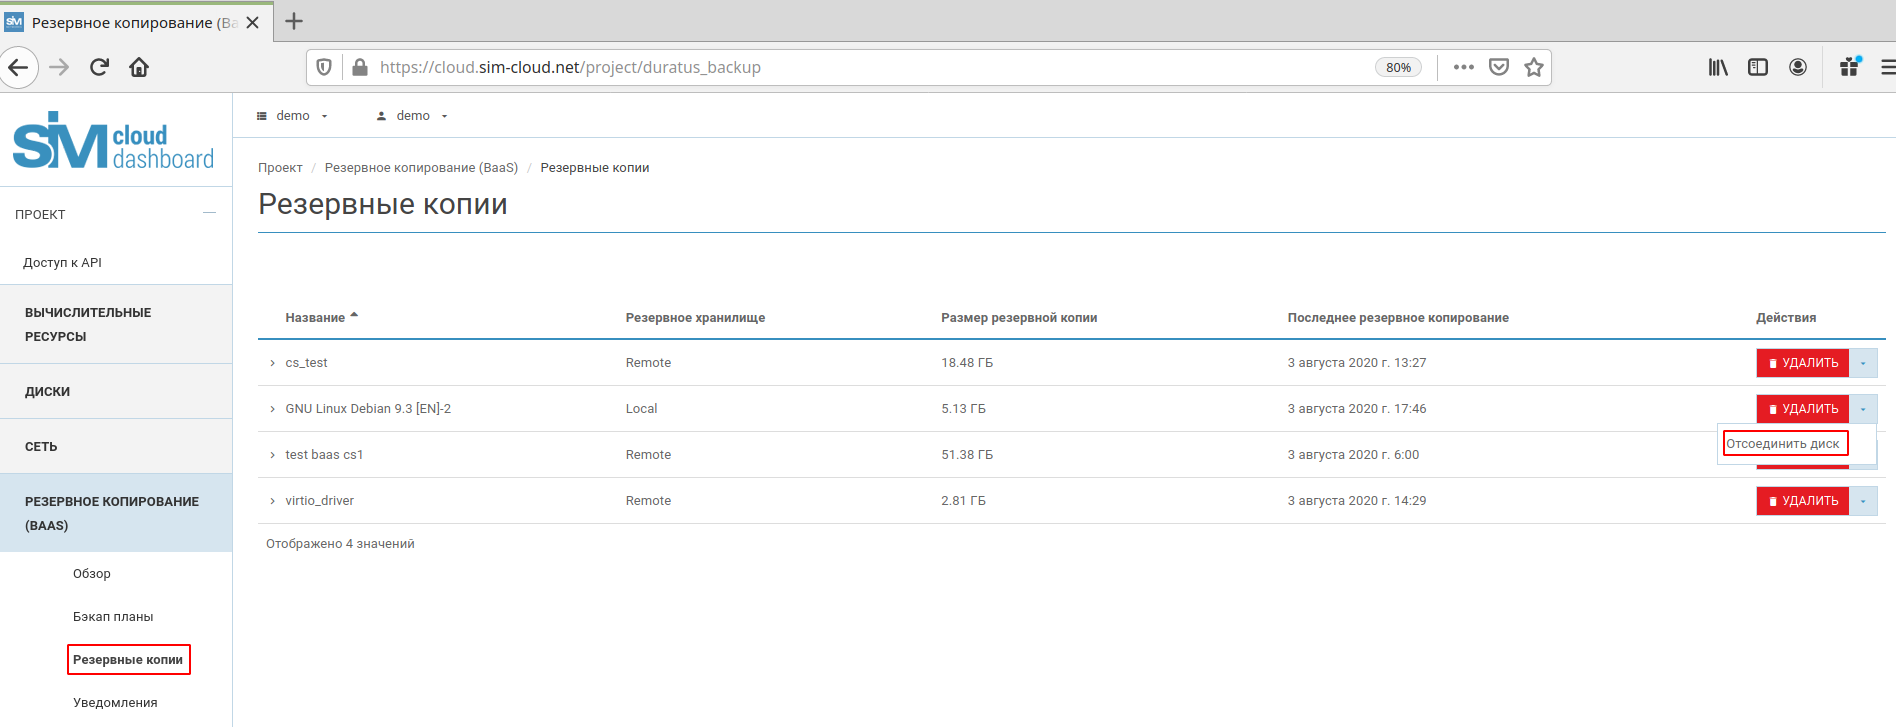Delete the virtio_driver backup

[x=1802, y=501]
